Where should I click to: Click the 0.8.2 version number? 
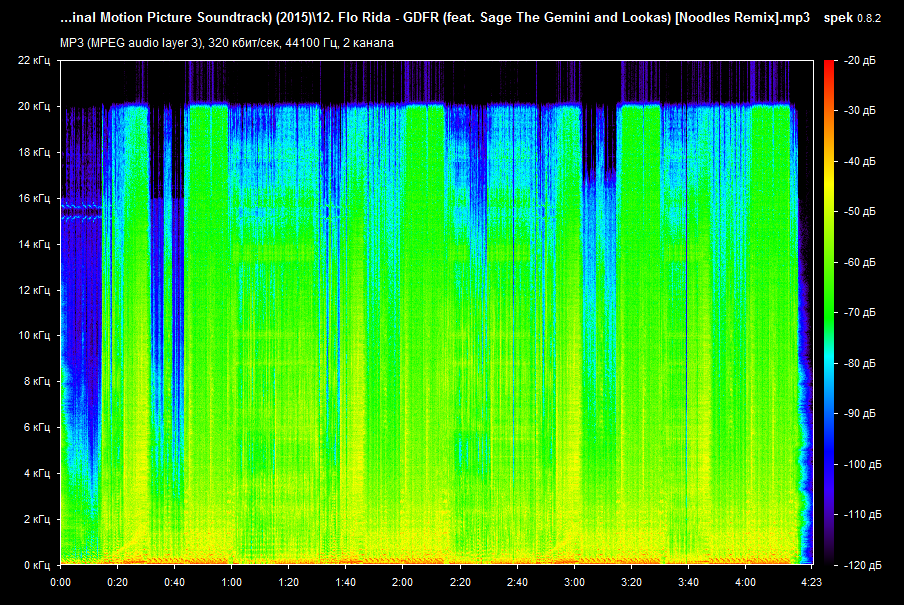[x=871, y=21]
